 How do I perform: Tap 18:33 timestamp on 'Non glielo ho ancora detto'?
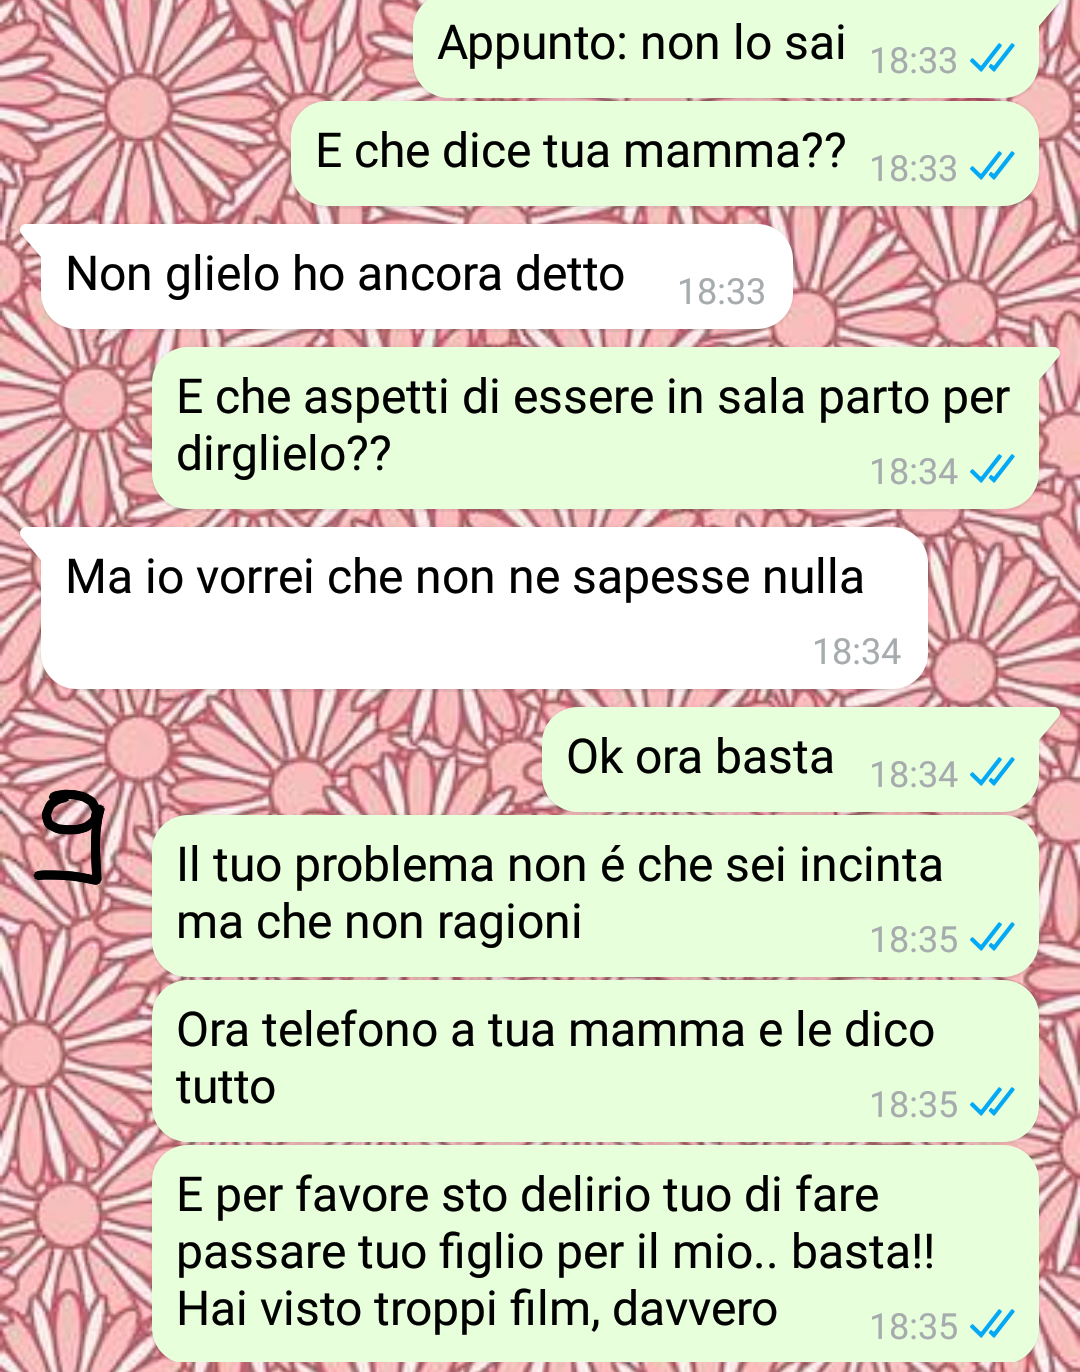721,292
